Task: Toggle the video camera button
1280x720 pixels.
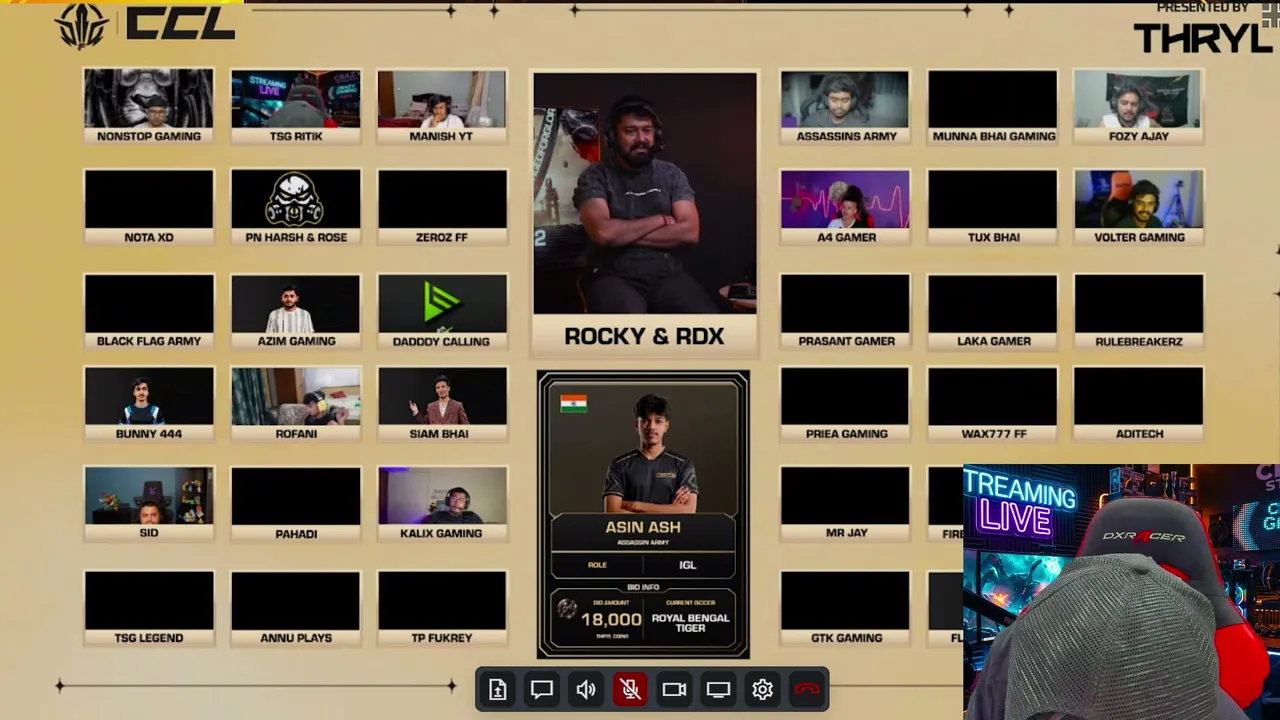Action: tap(674, 689)
